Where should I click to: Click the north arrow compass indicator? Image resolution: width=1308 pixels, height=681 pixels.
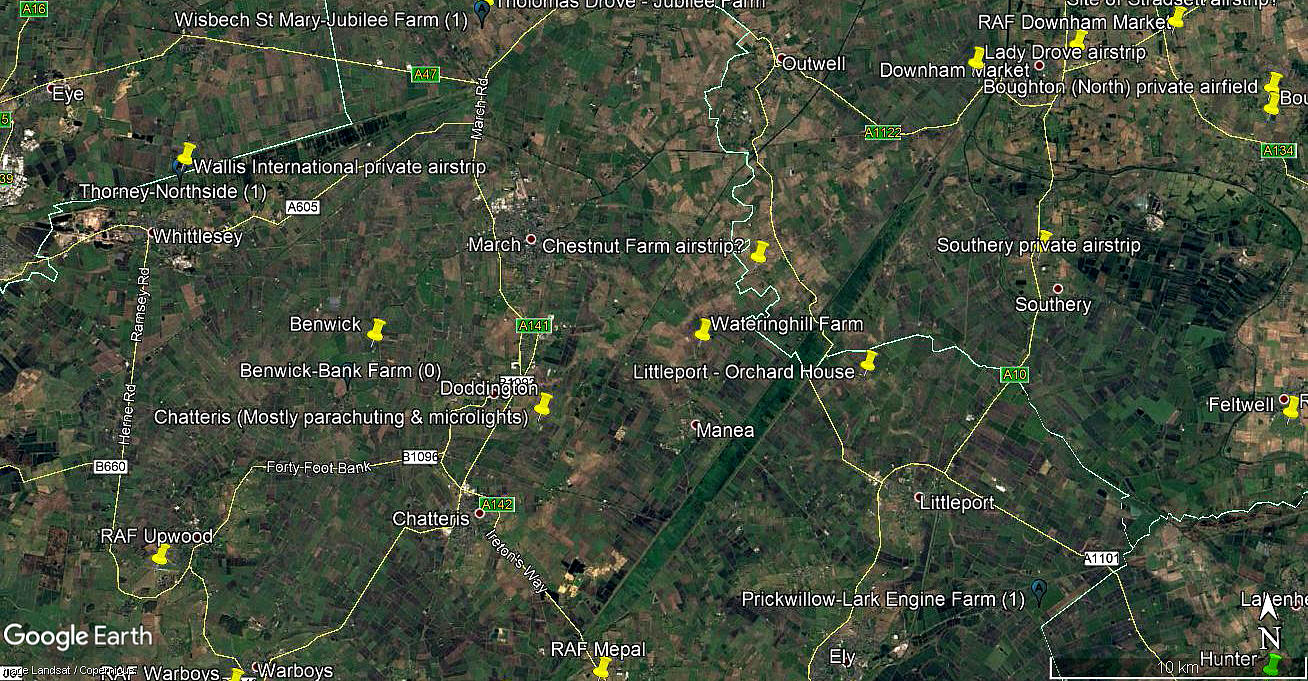click(x=1268, y=621)
